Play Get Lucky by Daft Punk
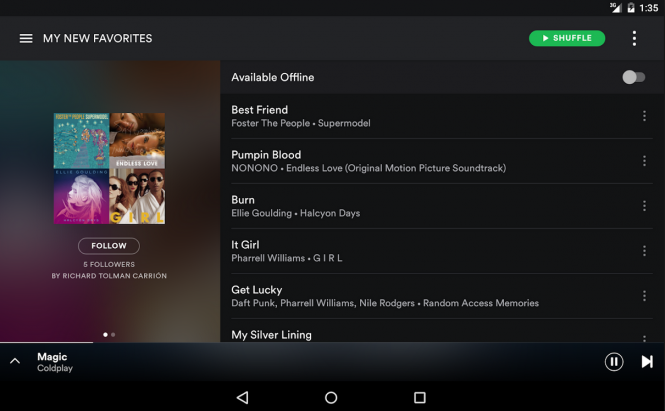The height and width of the screenshot is (411, 665). tap(400, 296)
